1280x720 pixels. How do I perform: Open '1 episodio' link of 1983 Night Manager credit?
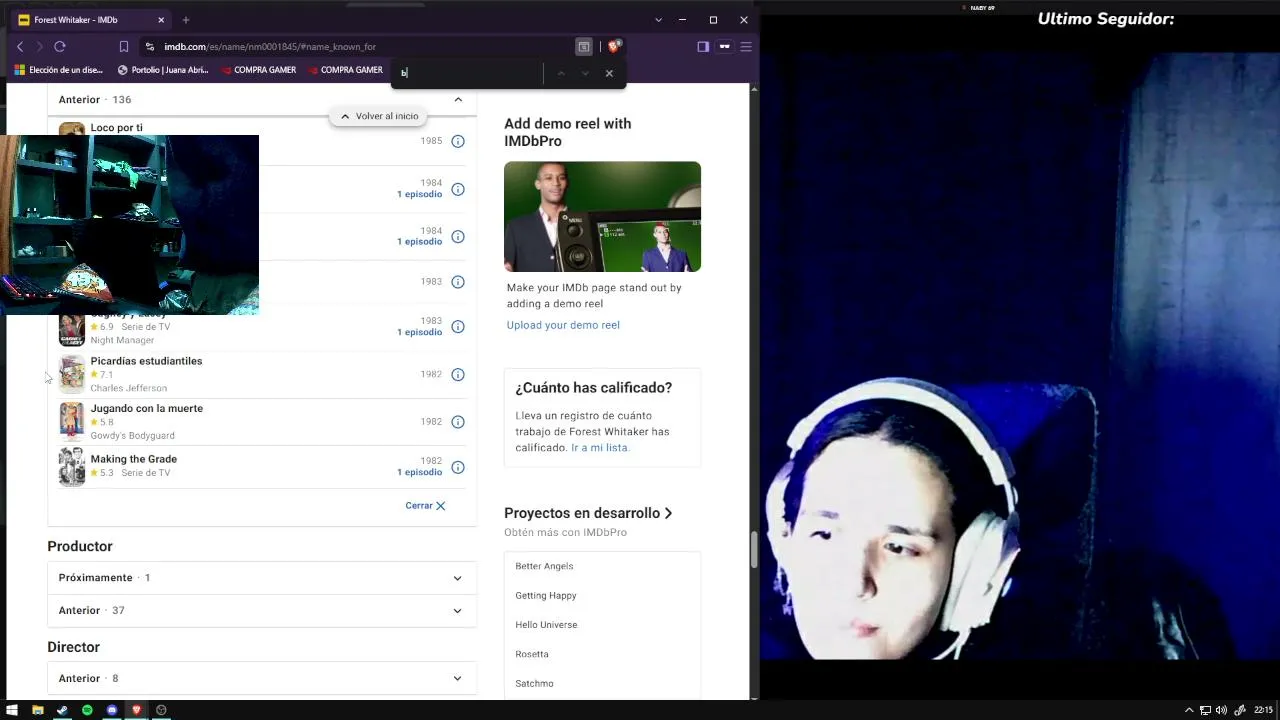click(x=419, y=332)
